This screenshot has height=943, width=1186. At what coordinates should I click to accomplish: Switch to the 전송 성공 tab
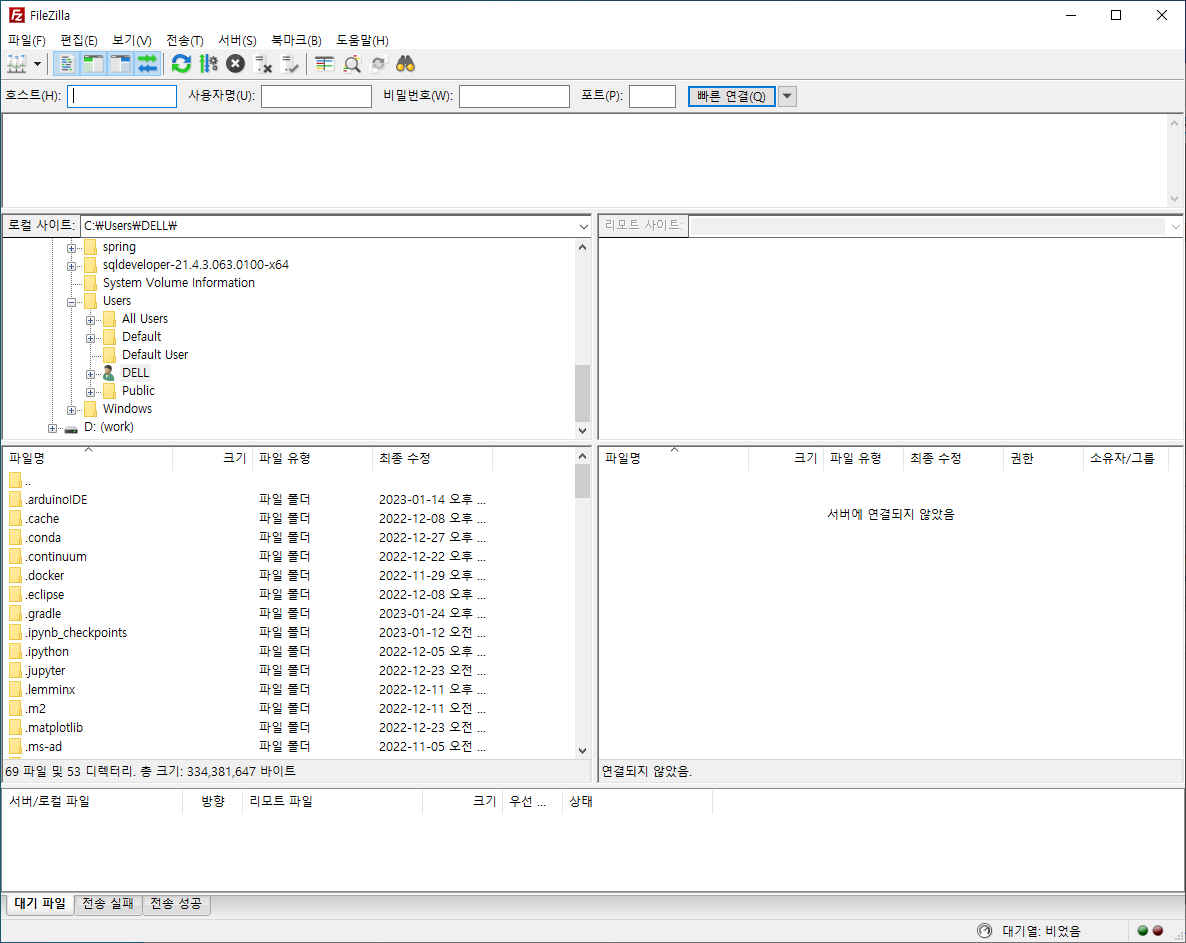[175, 904]
